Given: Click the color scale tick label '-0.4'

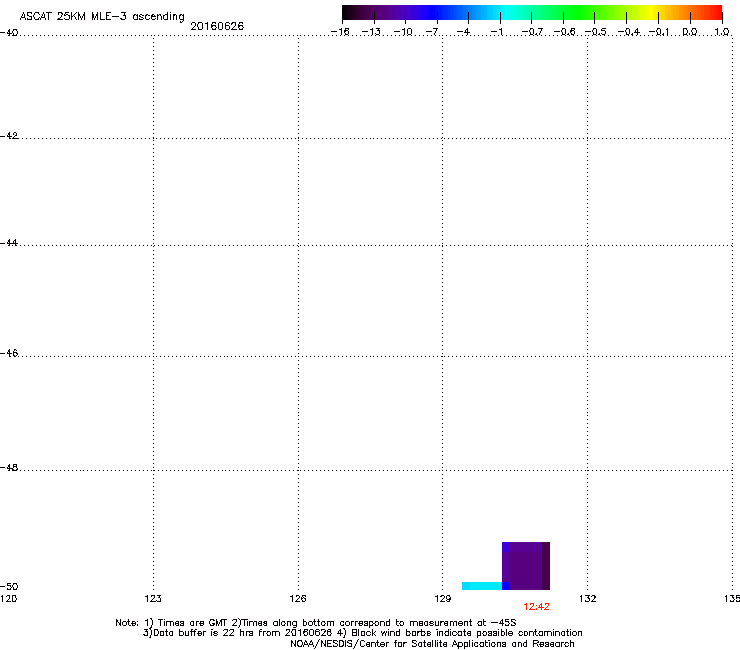Looking at the screenshot, I should coord(629,32).
